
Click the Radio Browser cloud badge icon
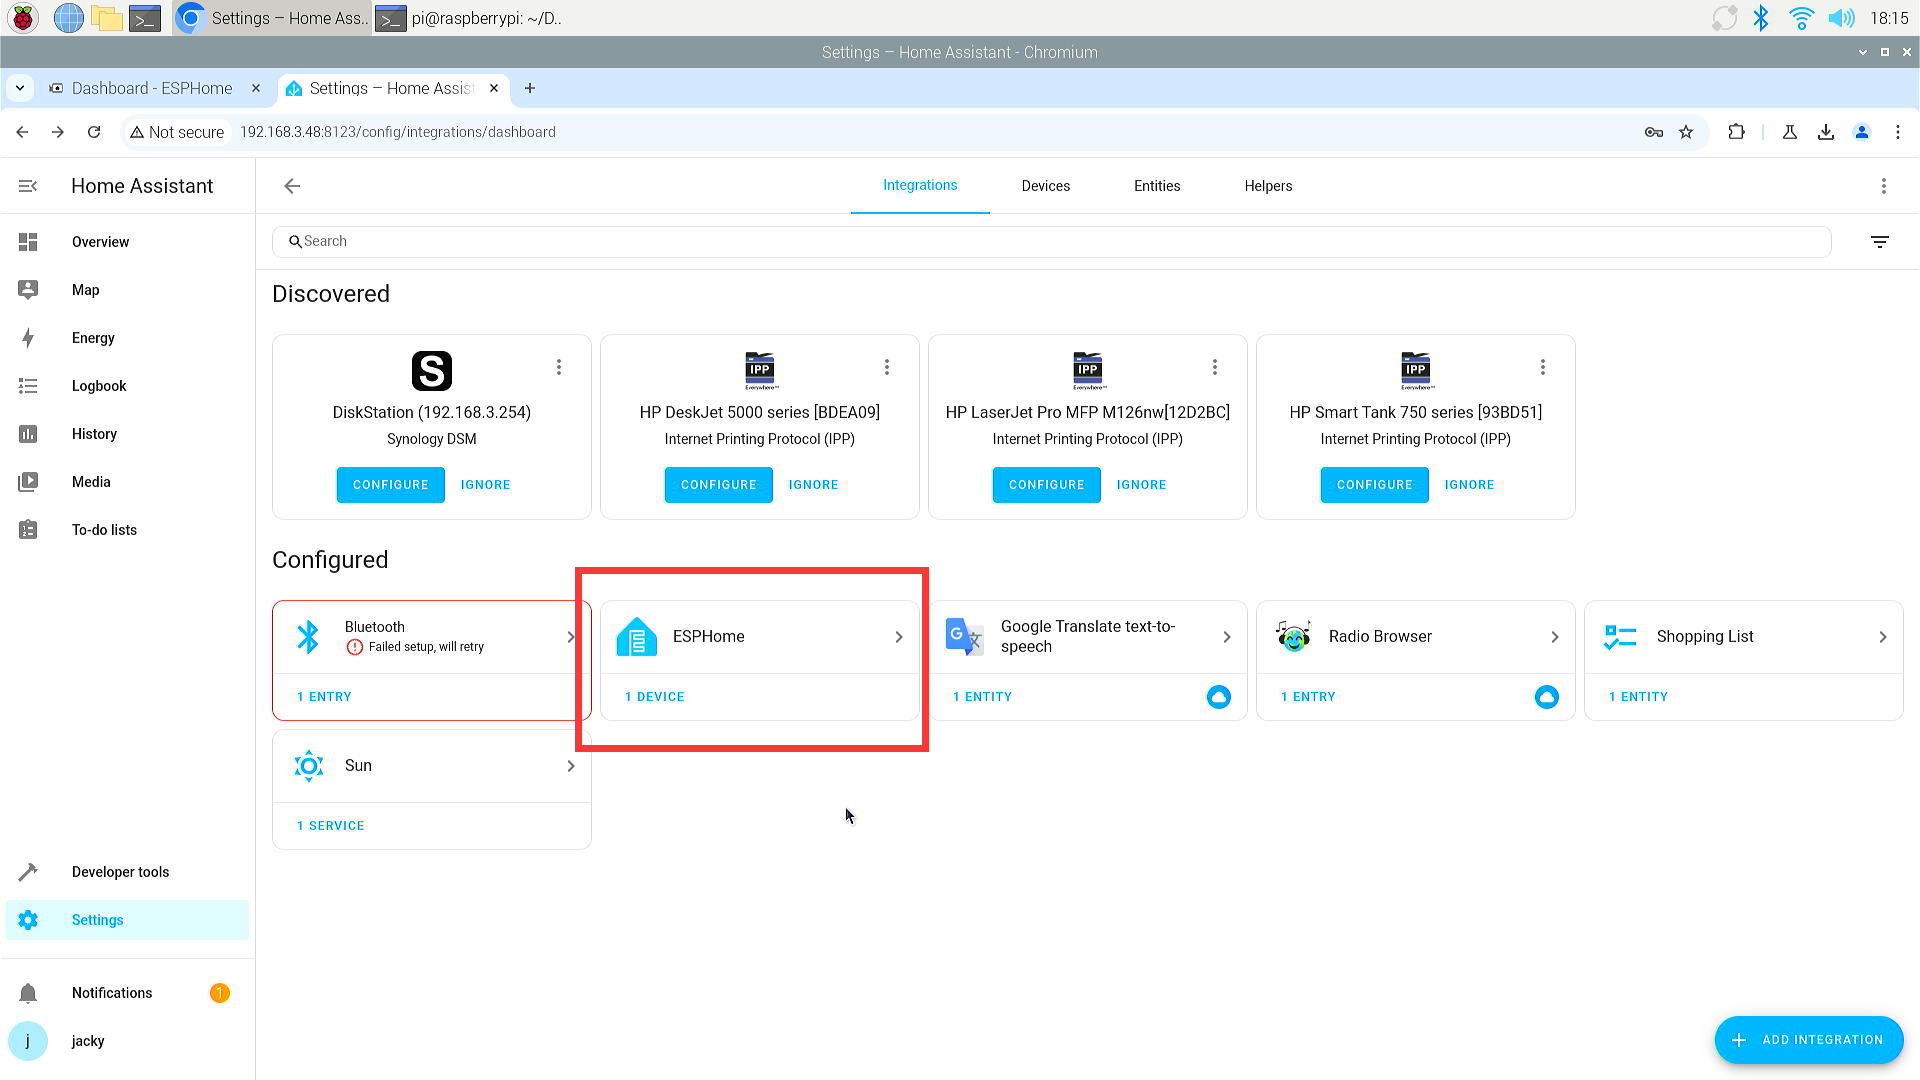tap(1546, 697)
